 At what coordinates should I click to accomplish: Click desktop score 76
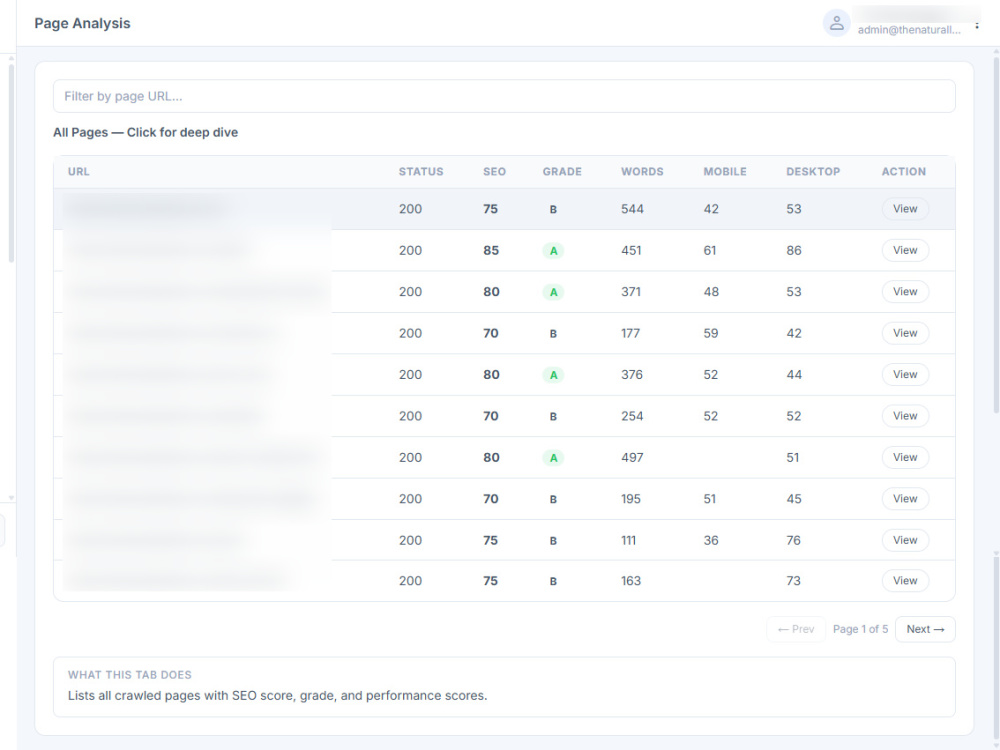coord(793,540)
